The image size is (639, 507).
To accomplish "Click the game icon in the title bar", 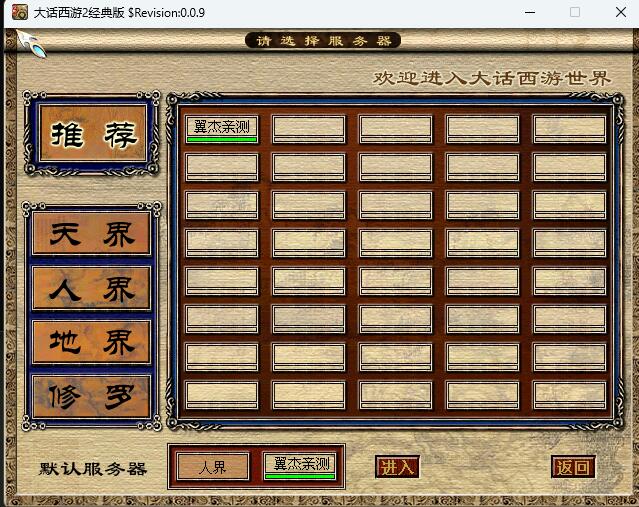I will pyautogui.click(x=19, y=12).
